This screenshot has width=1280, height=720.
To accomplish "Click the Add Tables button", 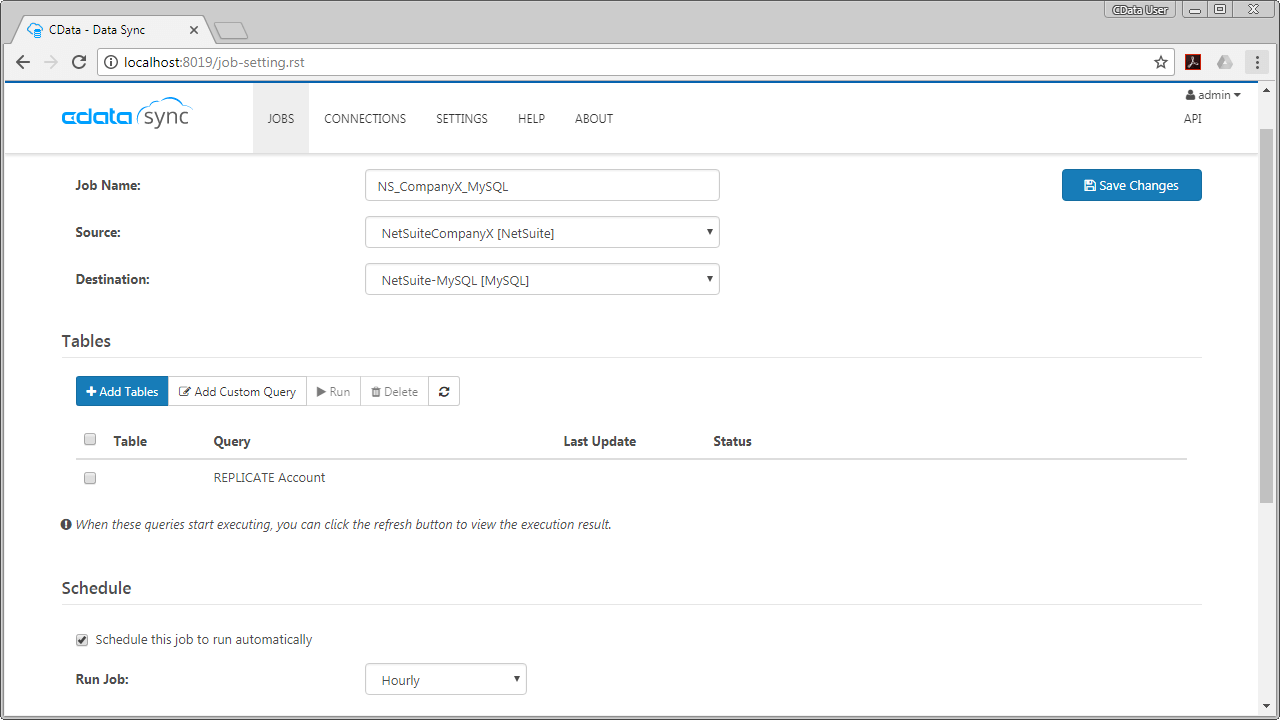I will 122,392.
